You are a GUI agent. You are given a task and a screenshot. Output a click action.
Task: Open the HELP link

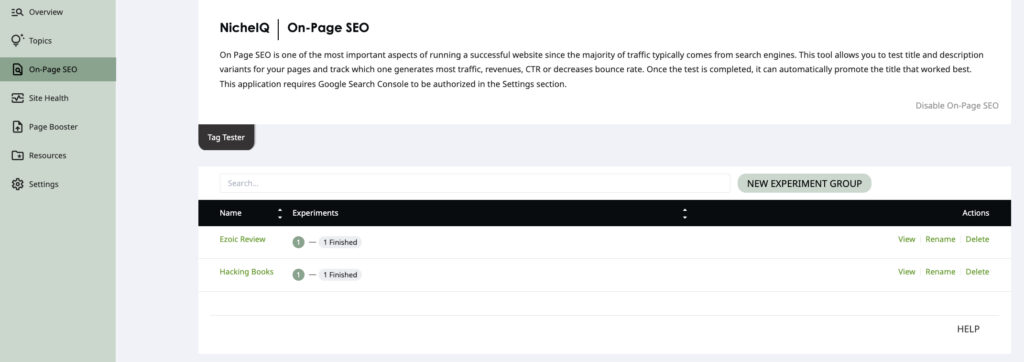point(968,329)
